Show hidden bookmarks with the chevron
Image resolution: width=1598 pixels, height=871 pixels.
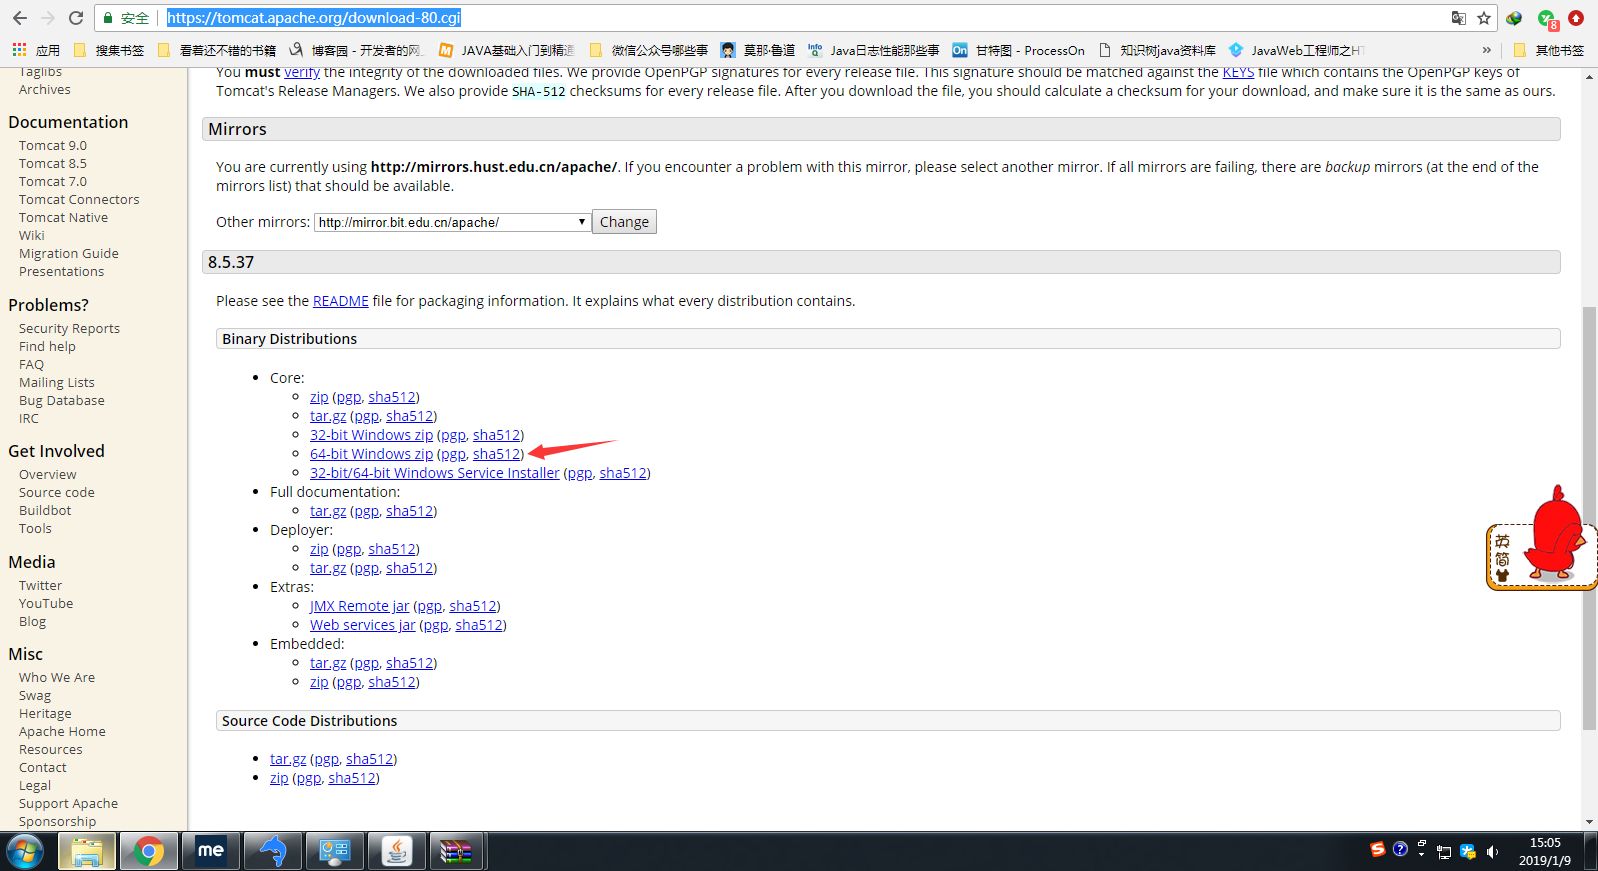coord(1486,50)
